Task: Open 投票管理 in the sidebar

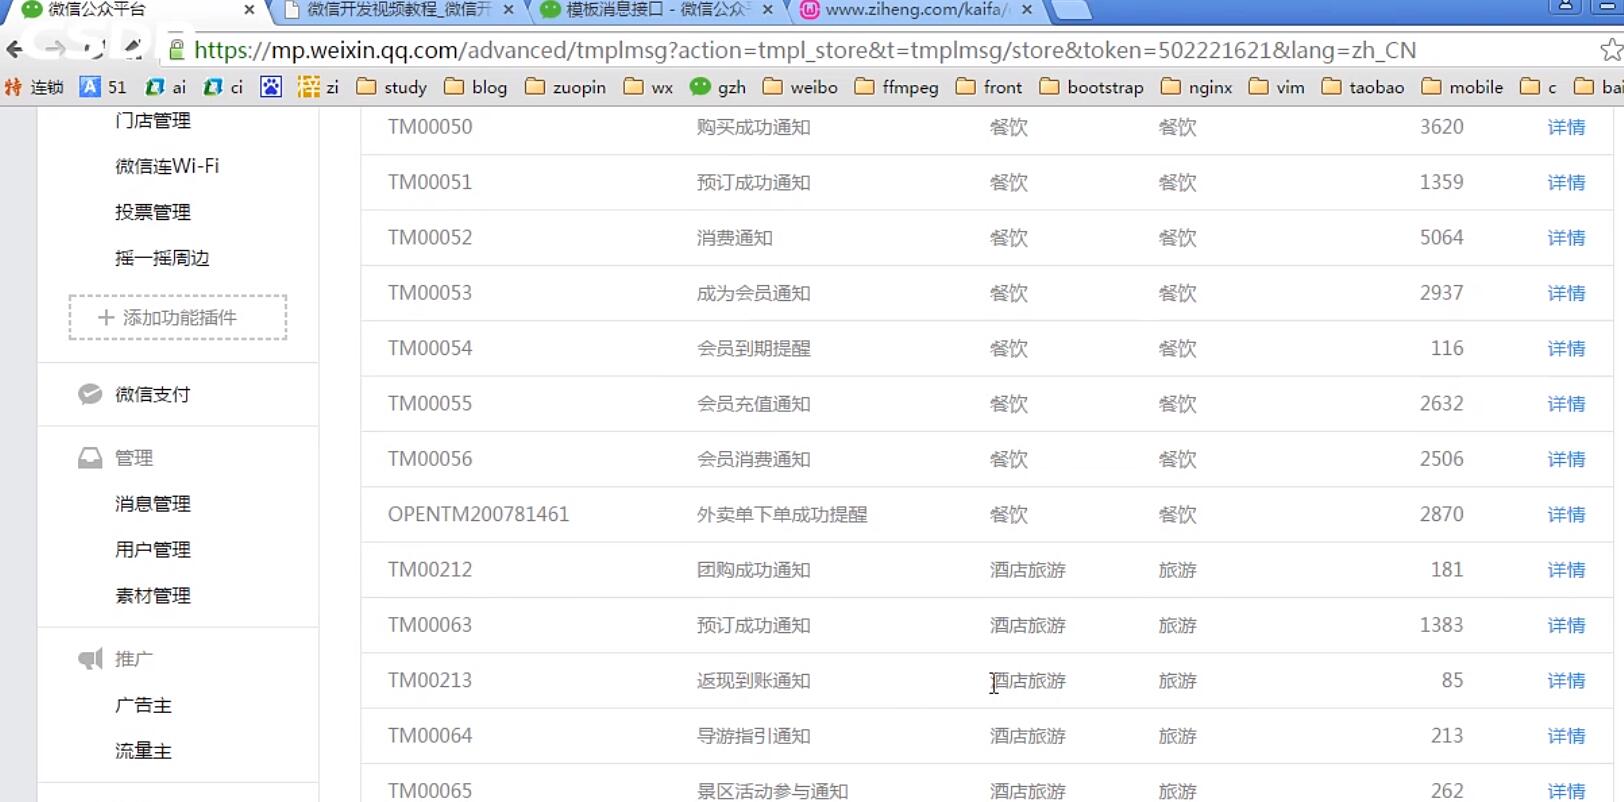Action: pos(153,212)
